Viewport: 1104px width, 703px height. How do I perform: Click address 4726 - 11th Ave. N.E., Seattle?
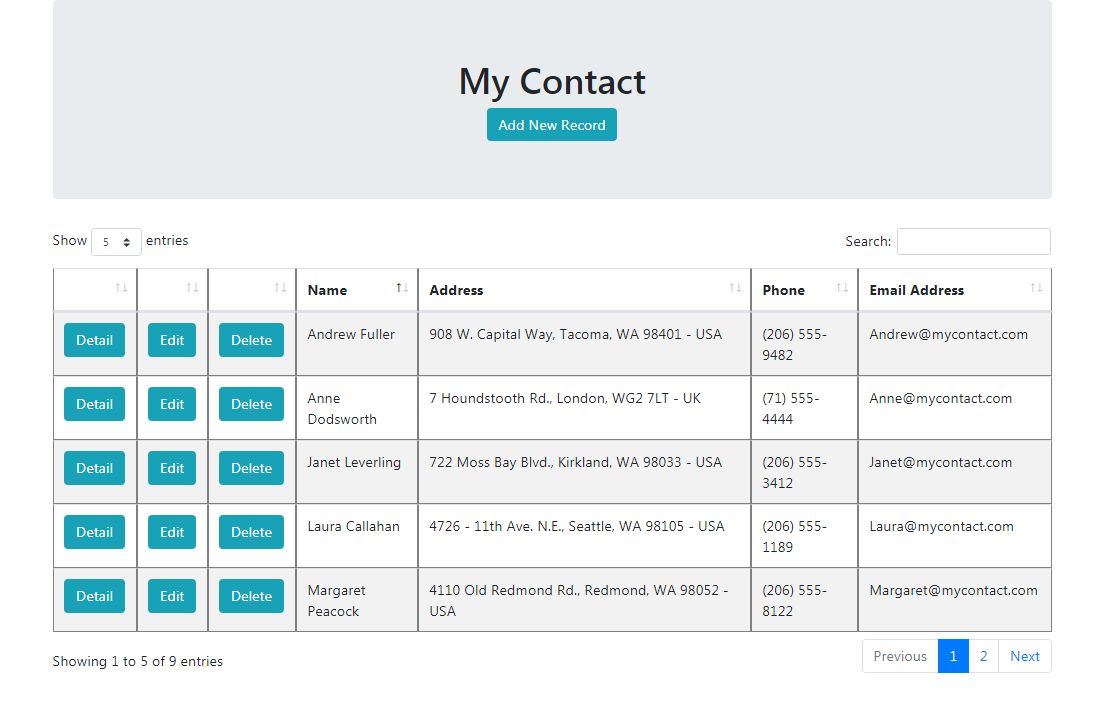pos(577,527)
